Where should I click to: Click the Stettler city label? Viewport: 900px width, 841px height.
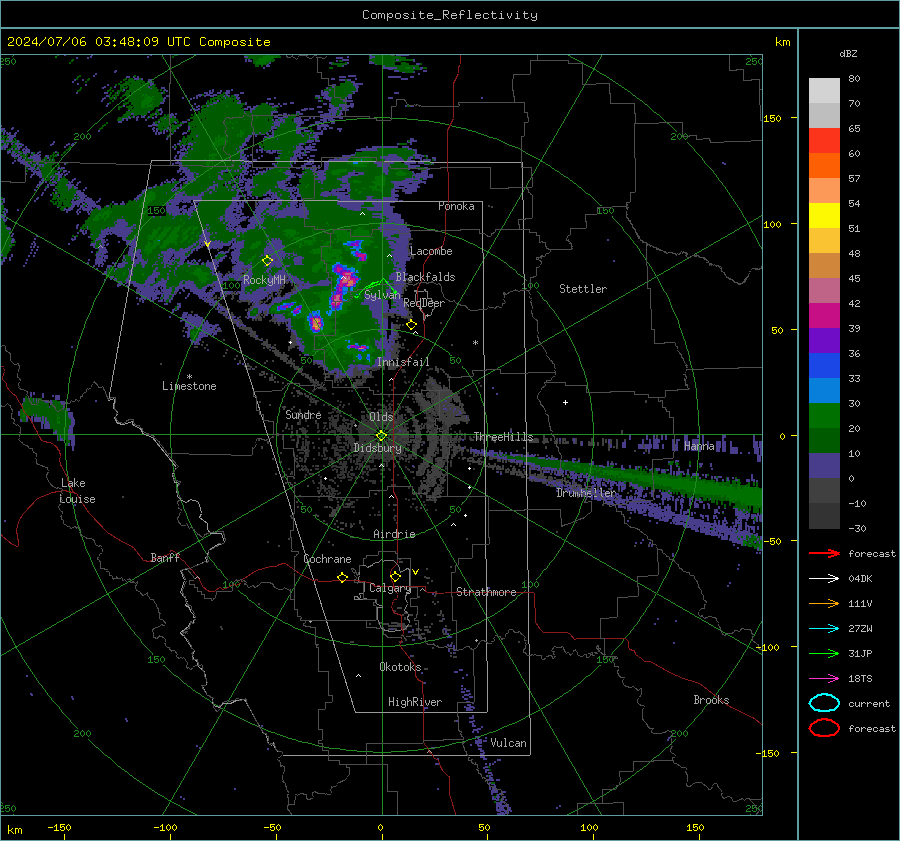(x=583, y=289)
